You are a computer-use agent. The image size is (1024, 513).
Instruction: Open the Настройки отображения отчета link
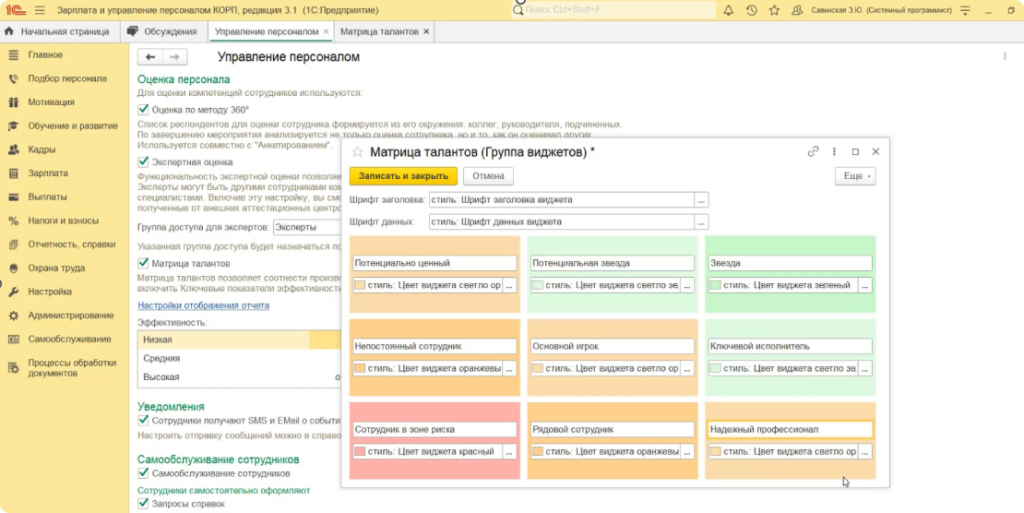tap(203, 305)
